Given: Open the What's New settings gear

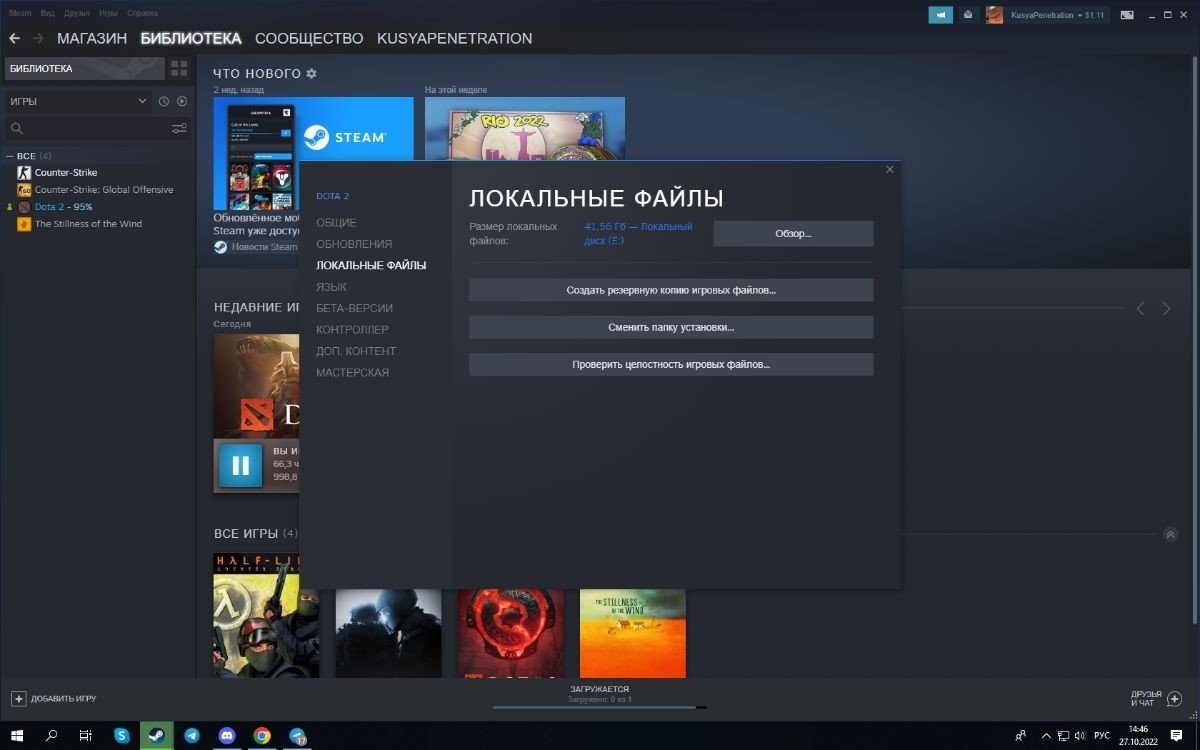Looking at the screenshot, I should (x=311, y=74).
